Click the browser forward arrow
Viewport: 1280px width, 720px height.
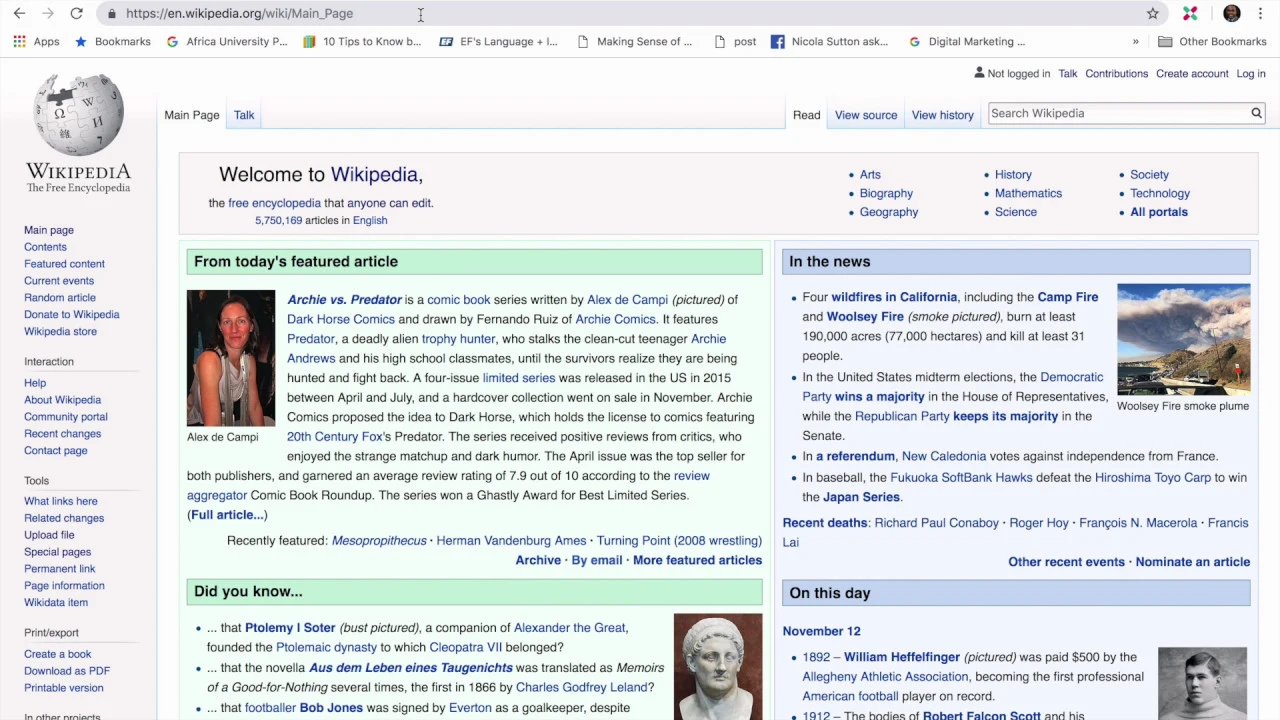[47, 13]
